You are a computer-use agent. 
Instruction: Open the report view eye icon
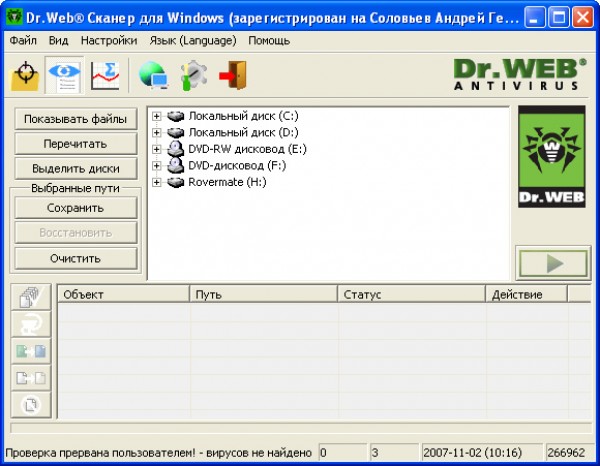[x=64, y=75]
